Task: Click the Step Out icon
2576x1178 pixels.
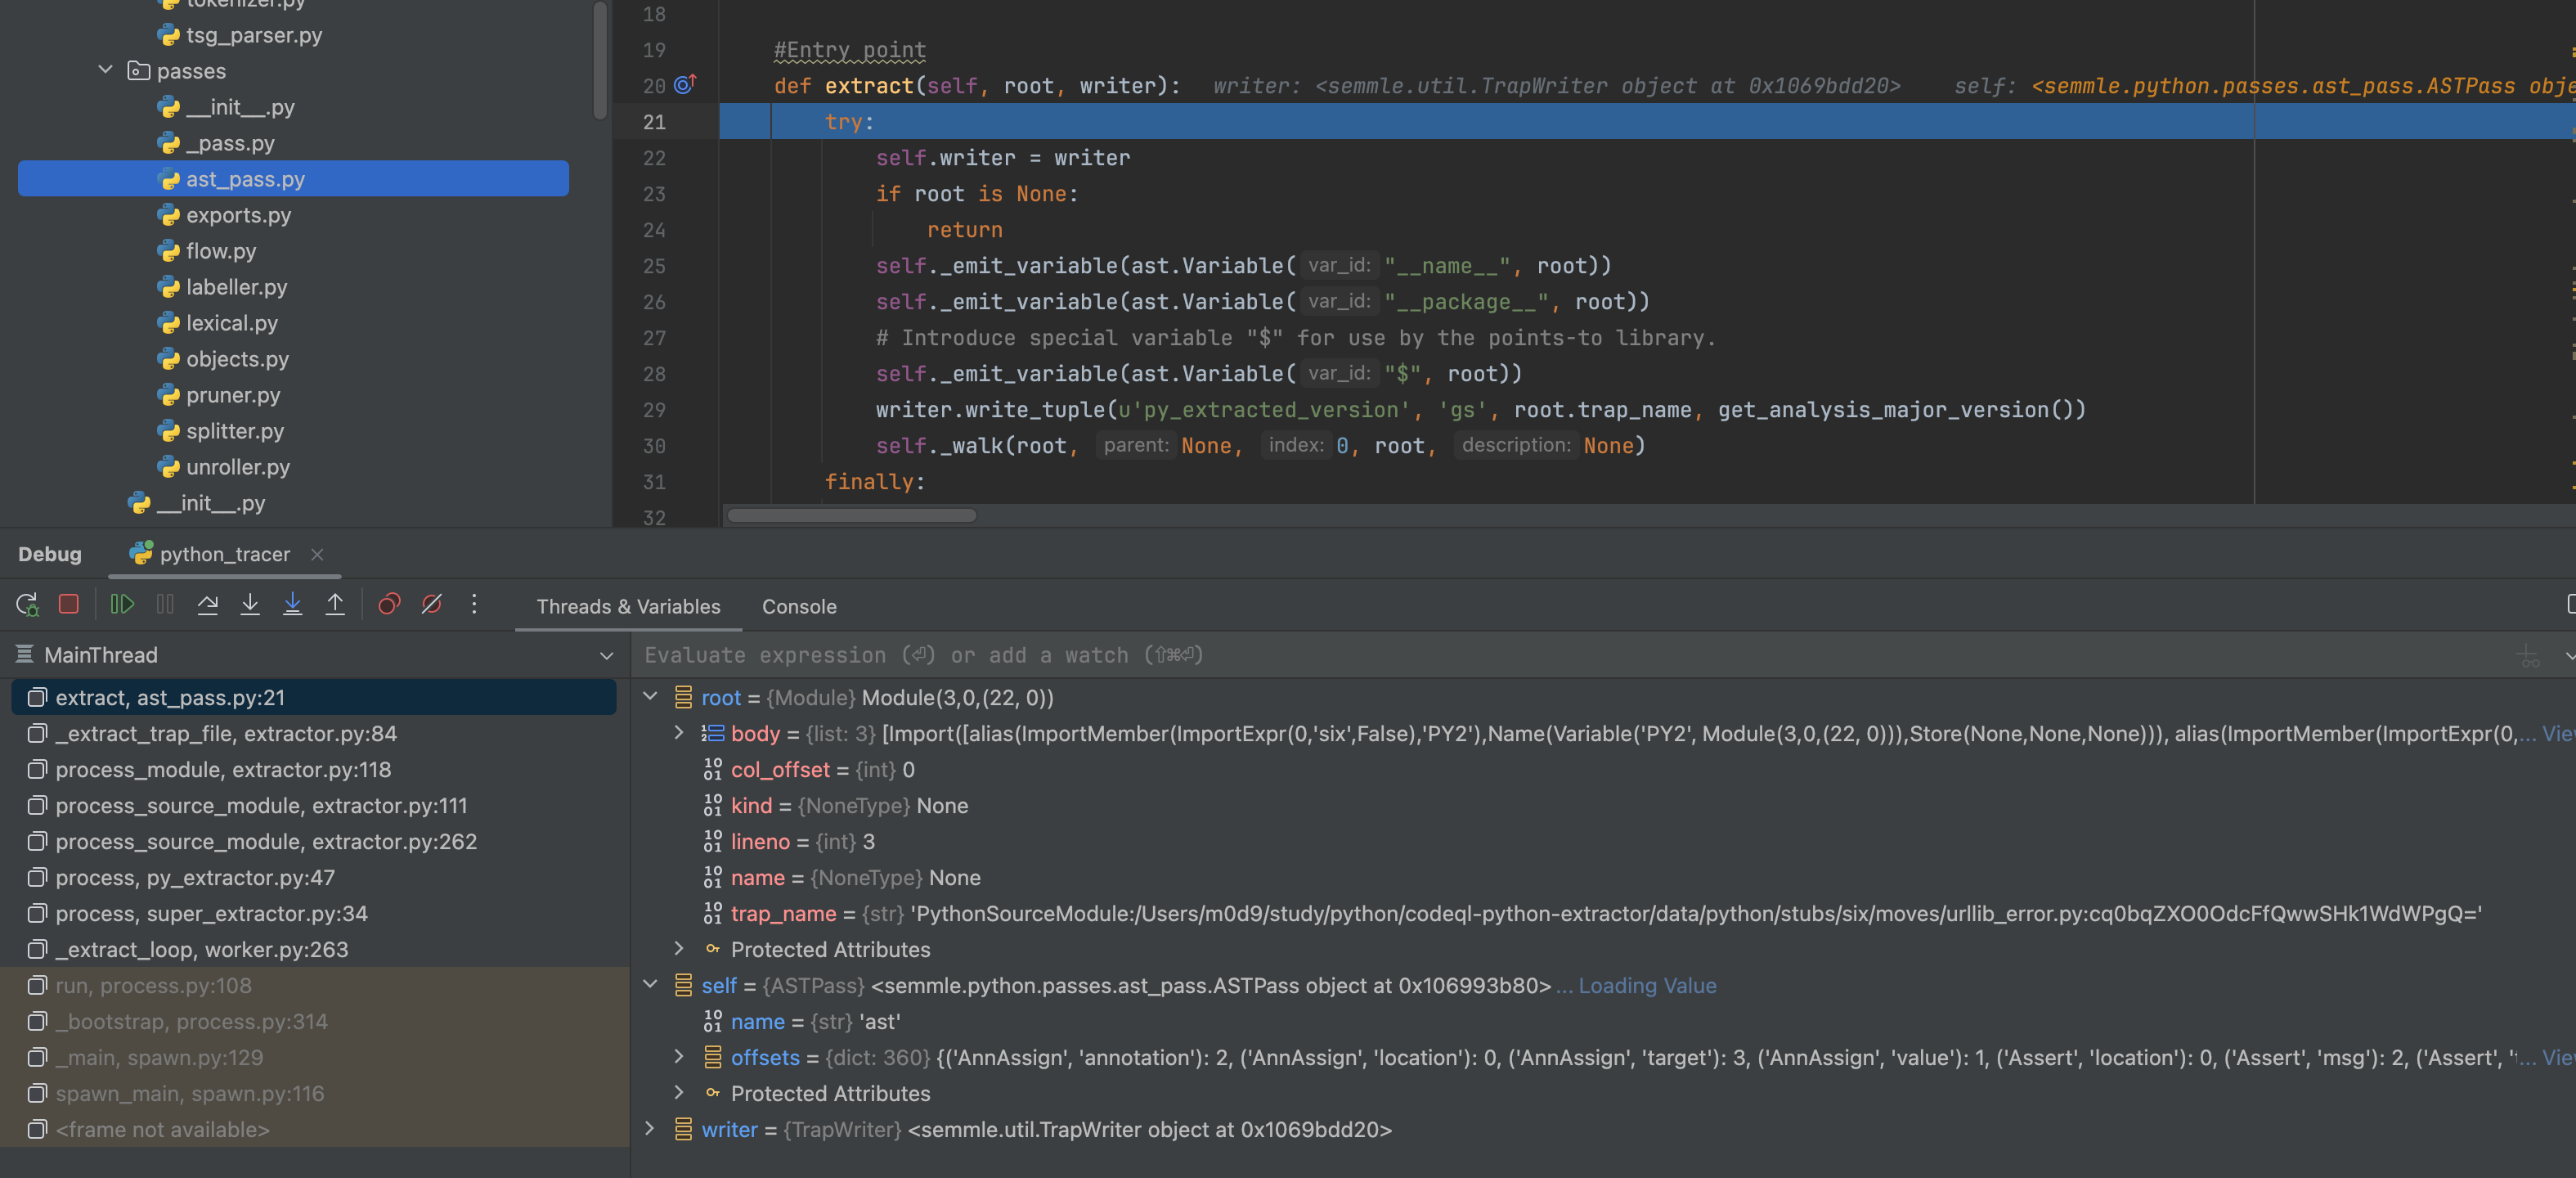Action: (335, 604)
